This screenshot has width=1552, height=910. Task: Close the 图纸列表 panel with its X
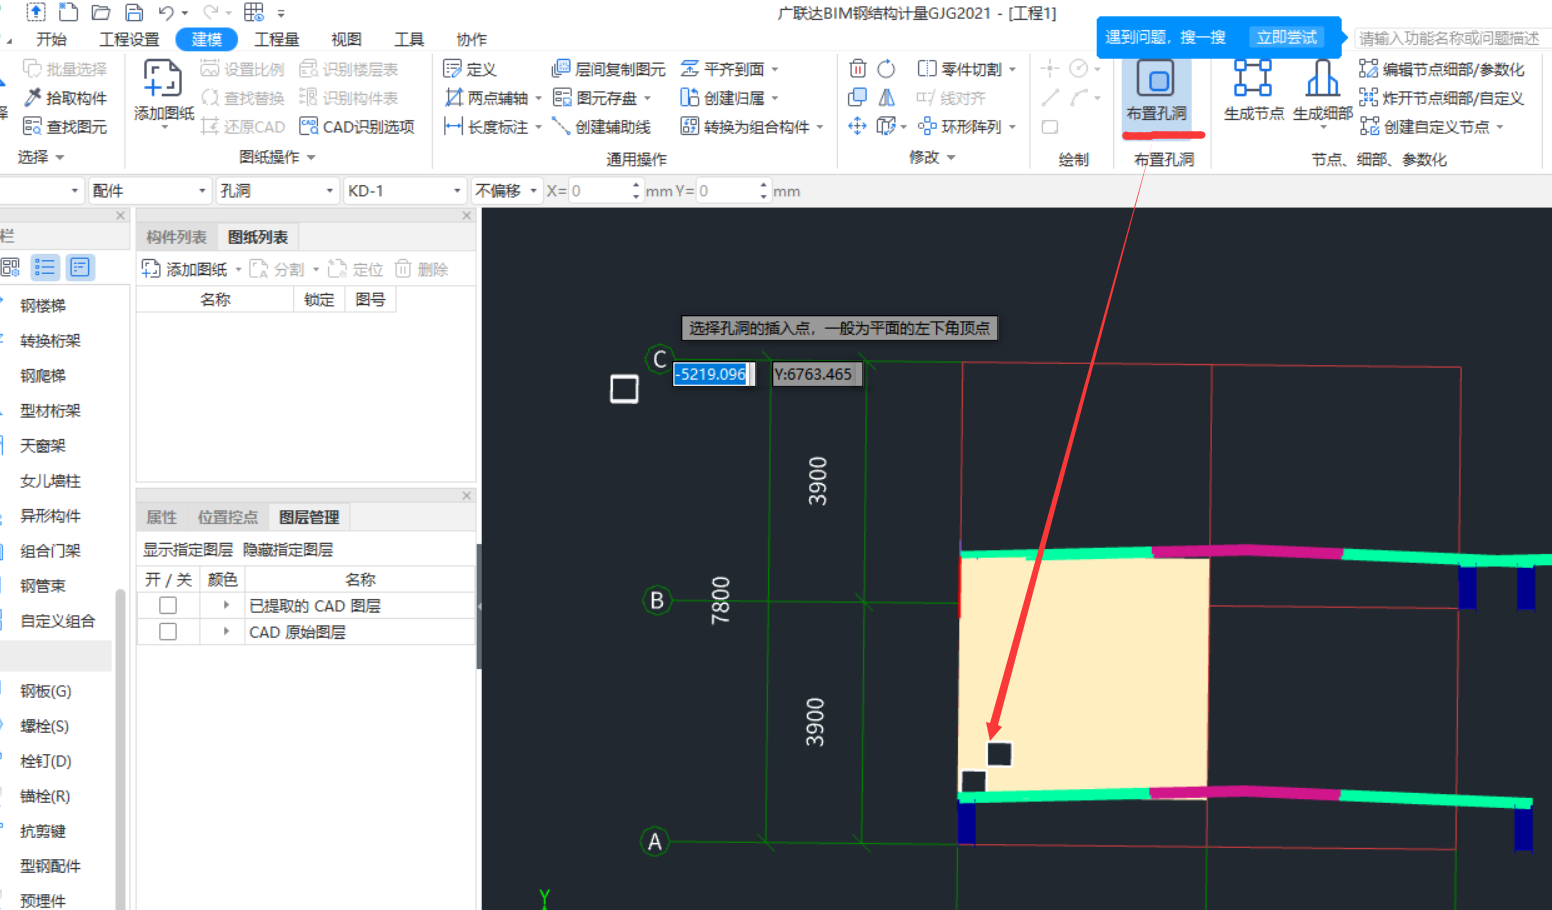[466, 215]
